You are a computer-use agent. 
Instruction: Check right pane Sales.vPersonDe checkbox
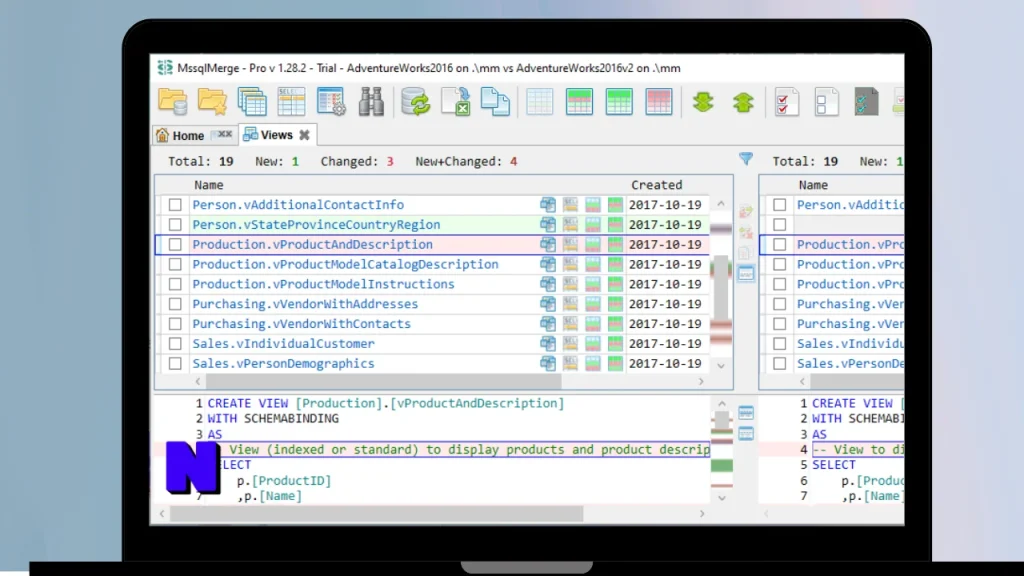[780, 363]
